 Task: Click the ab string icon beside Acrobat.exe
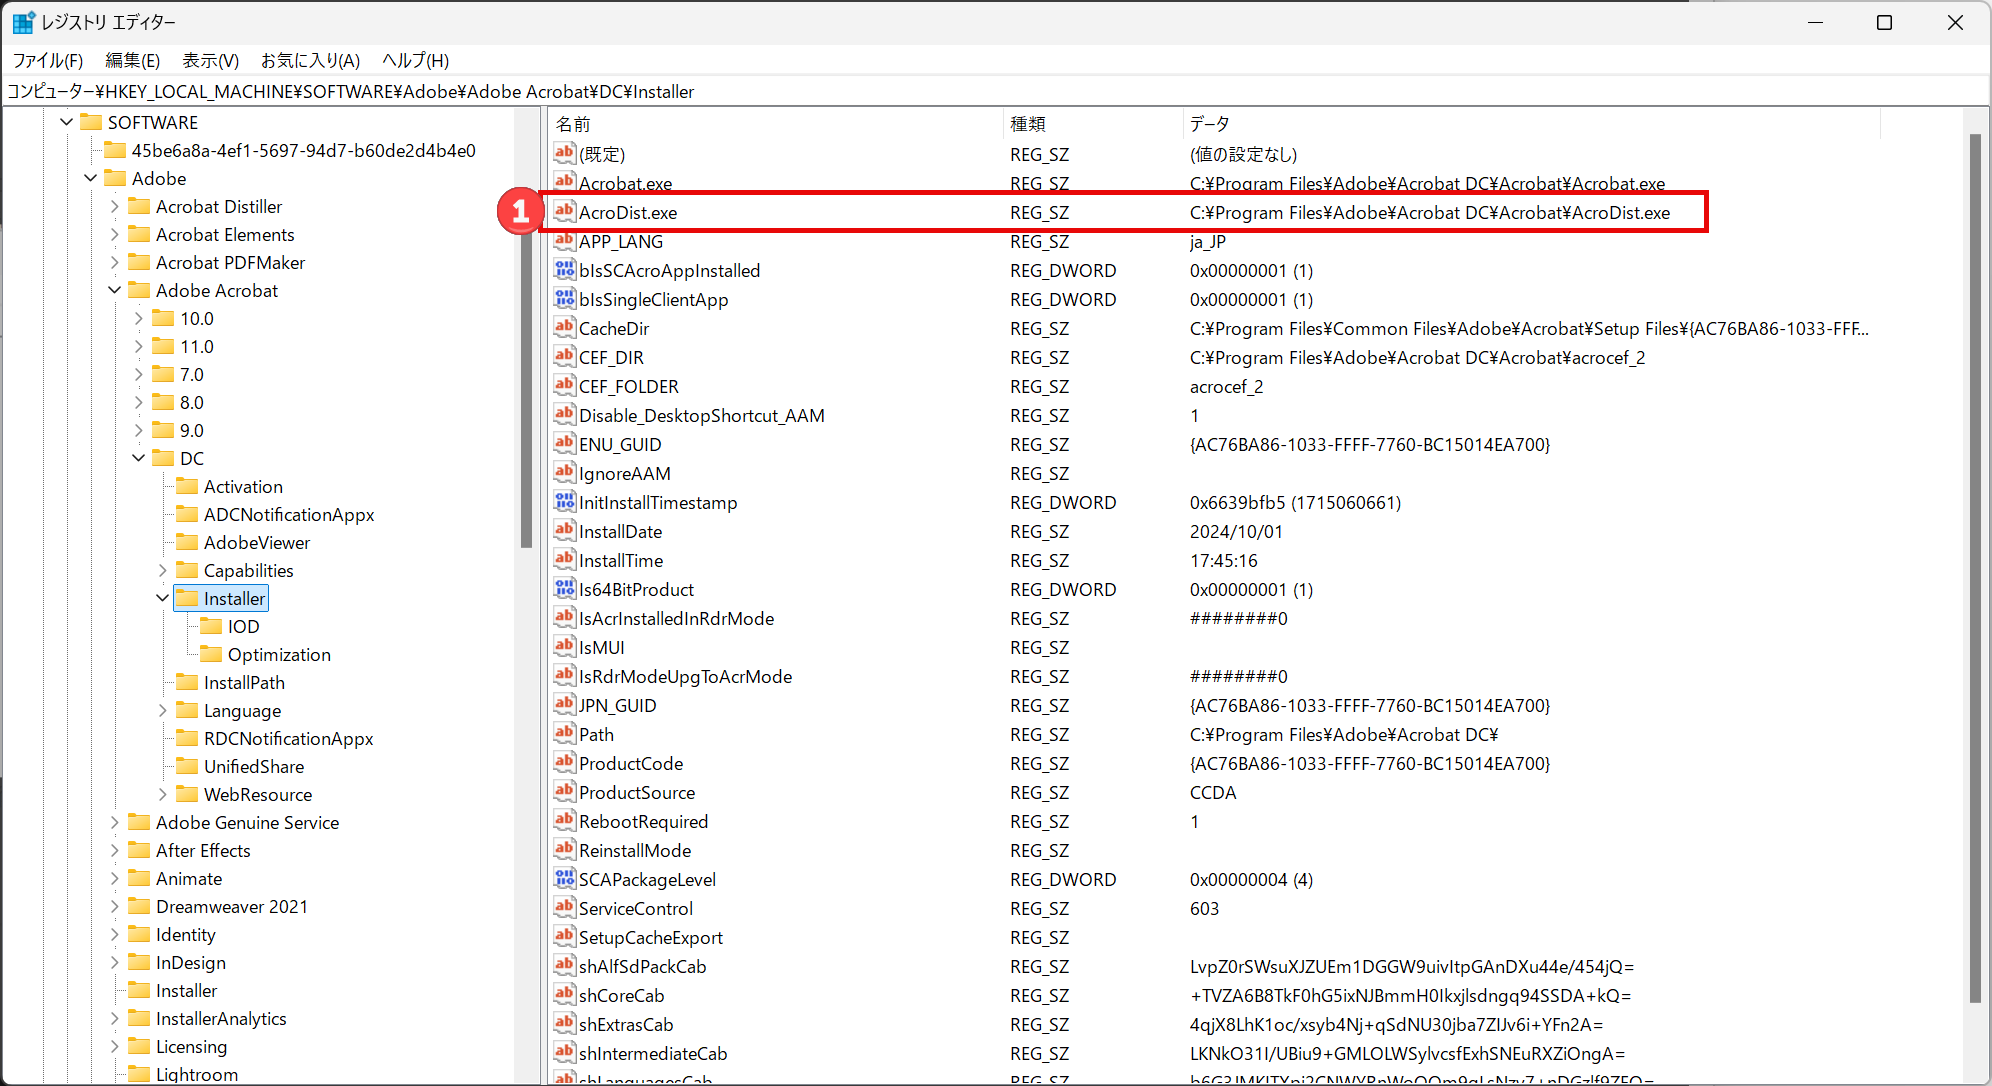[x=565, y=183]
